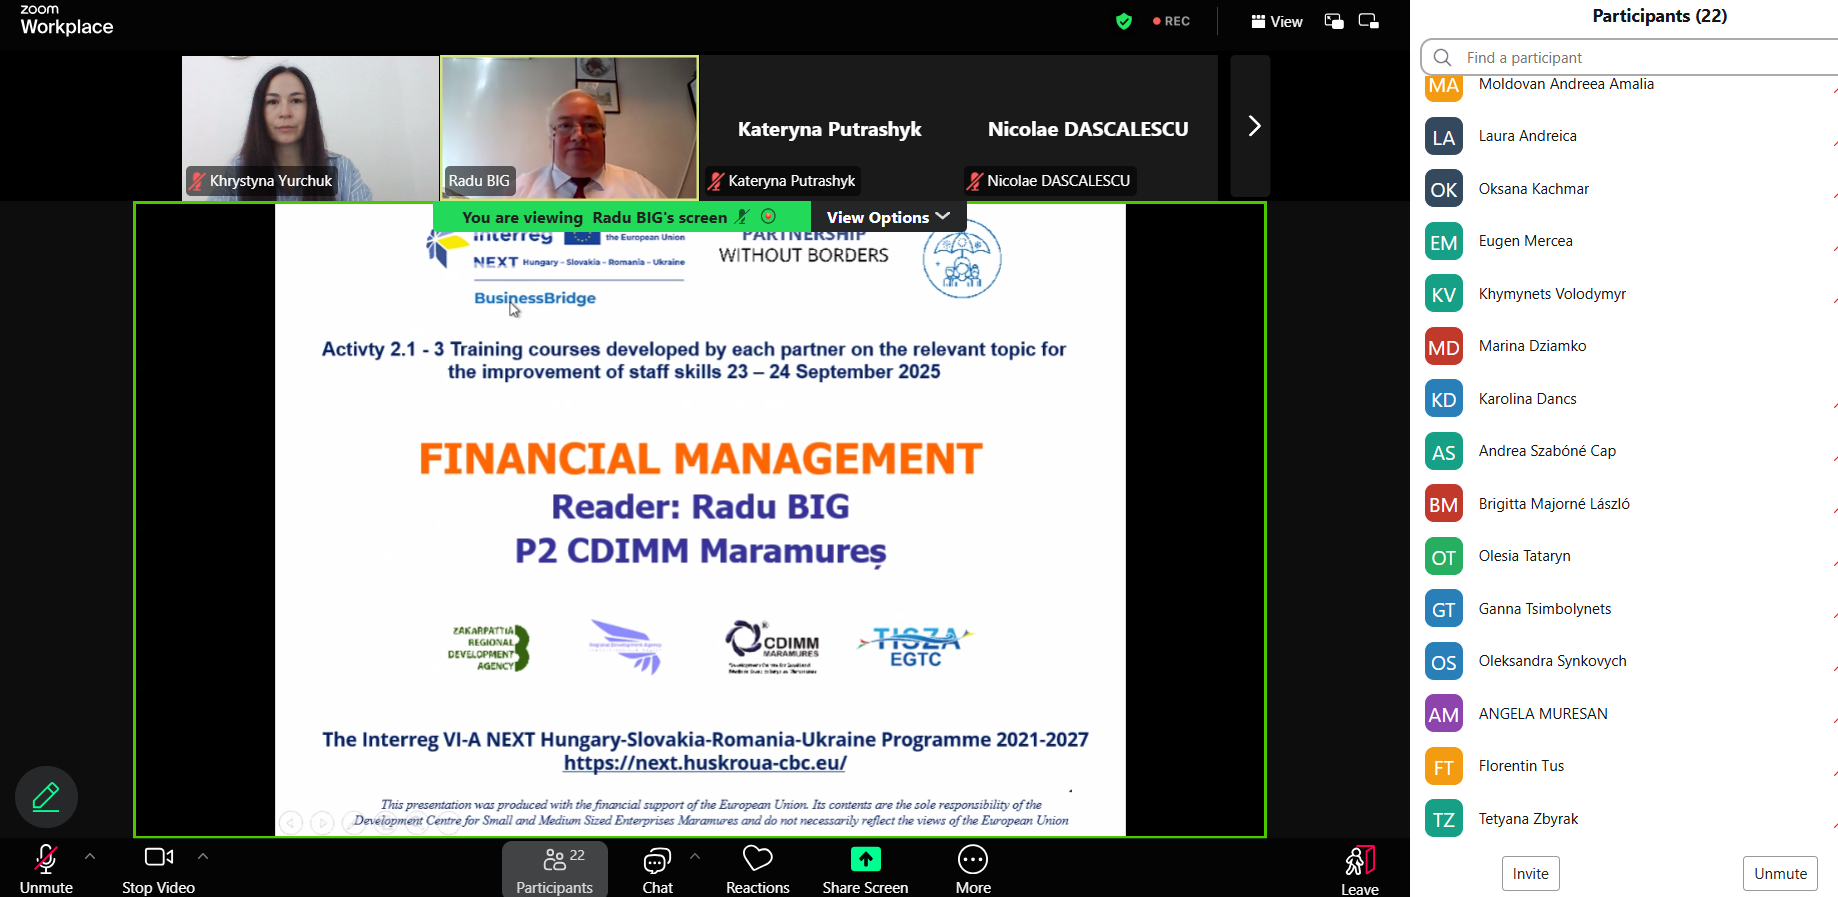Click the AS avatar for Andrea Szabóné Cap
The image size is (1838, 897).
tap(1444, 452)
